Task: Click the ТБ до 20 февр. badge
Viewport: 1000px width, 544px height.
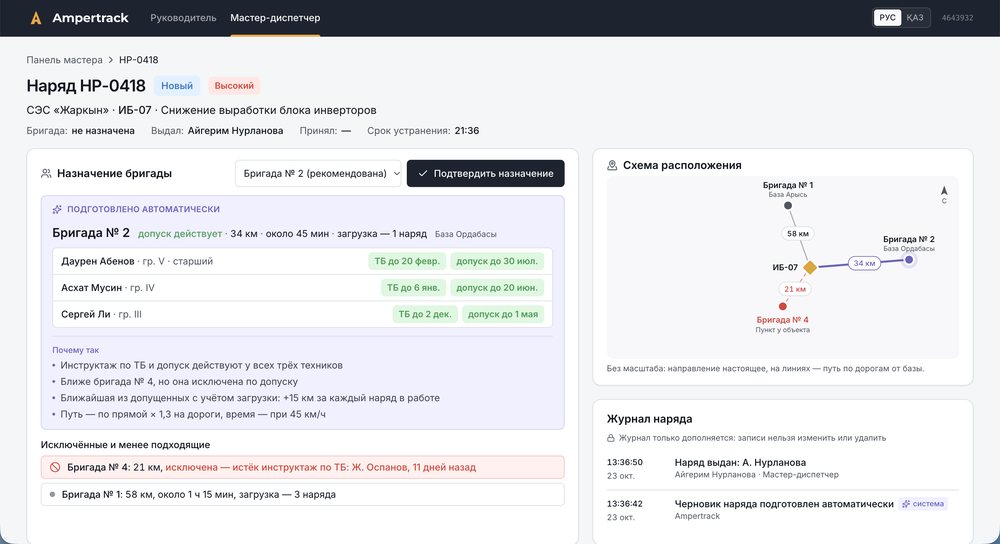Action: 407,261
